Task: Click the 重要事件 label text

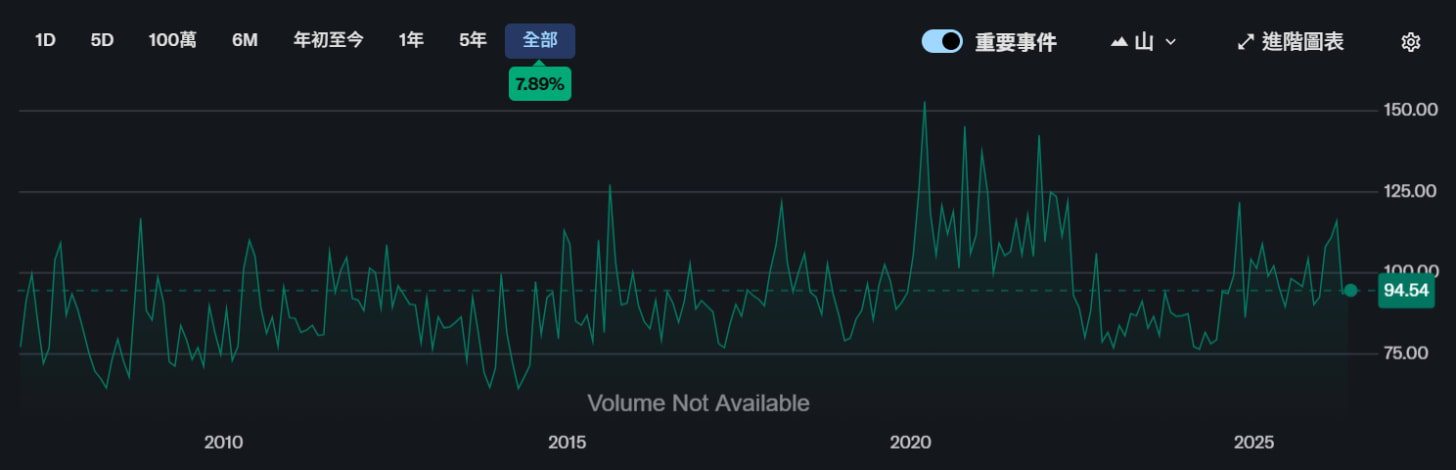Action: point(1016,42)
